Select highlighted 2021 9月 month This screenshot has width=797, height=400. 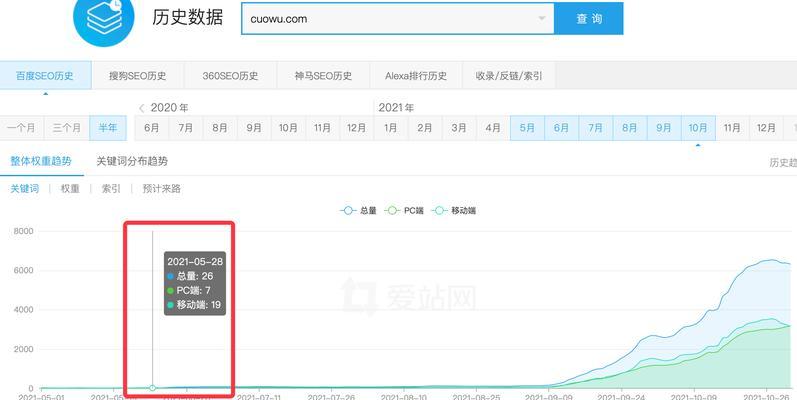[x=664, y=128]
